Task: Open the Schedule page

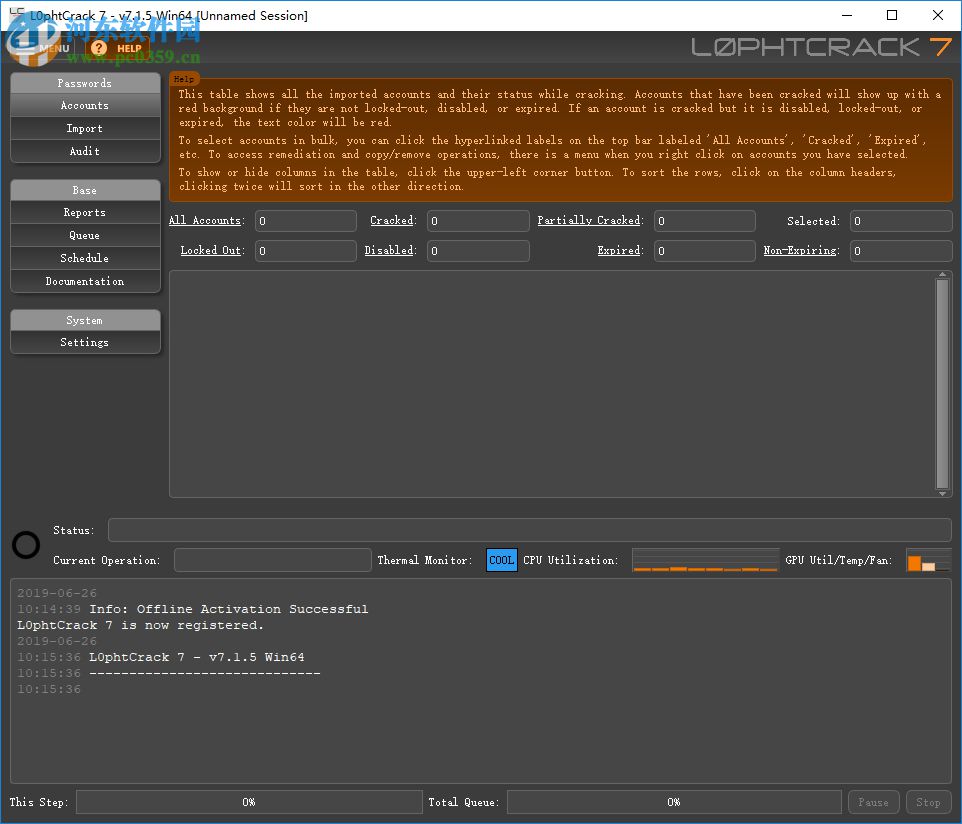Action: click(x=85, y=258)
